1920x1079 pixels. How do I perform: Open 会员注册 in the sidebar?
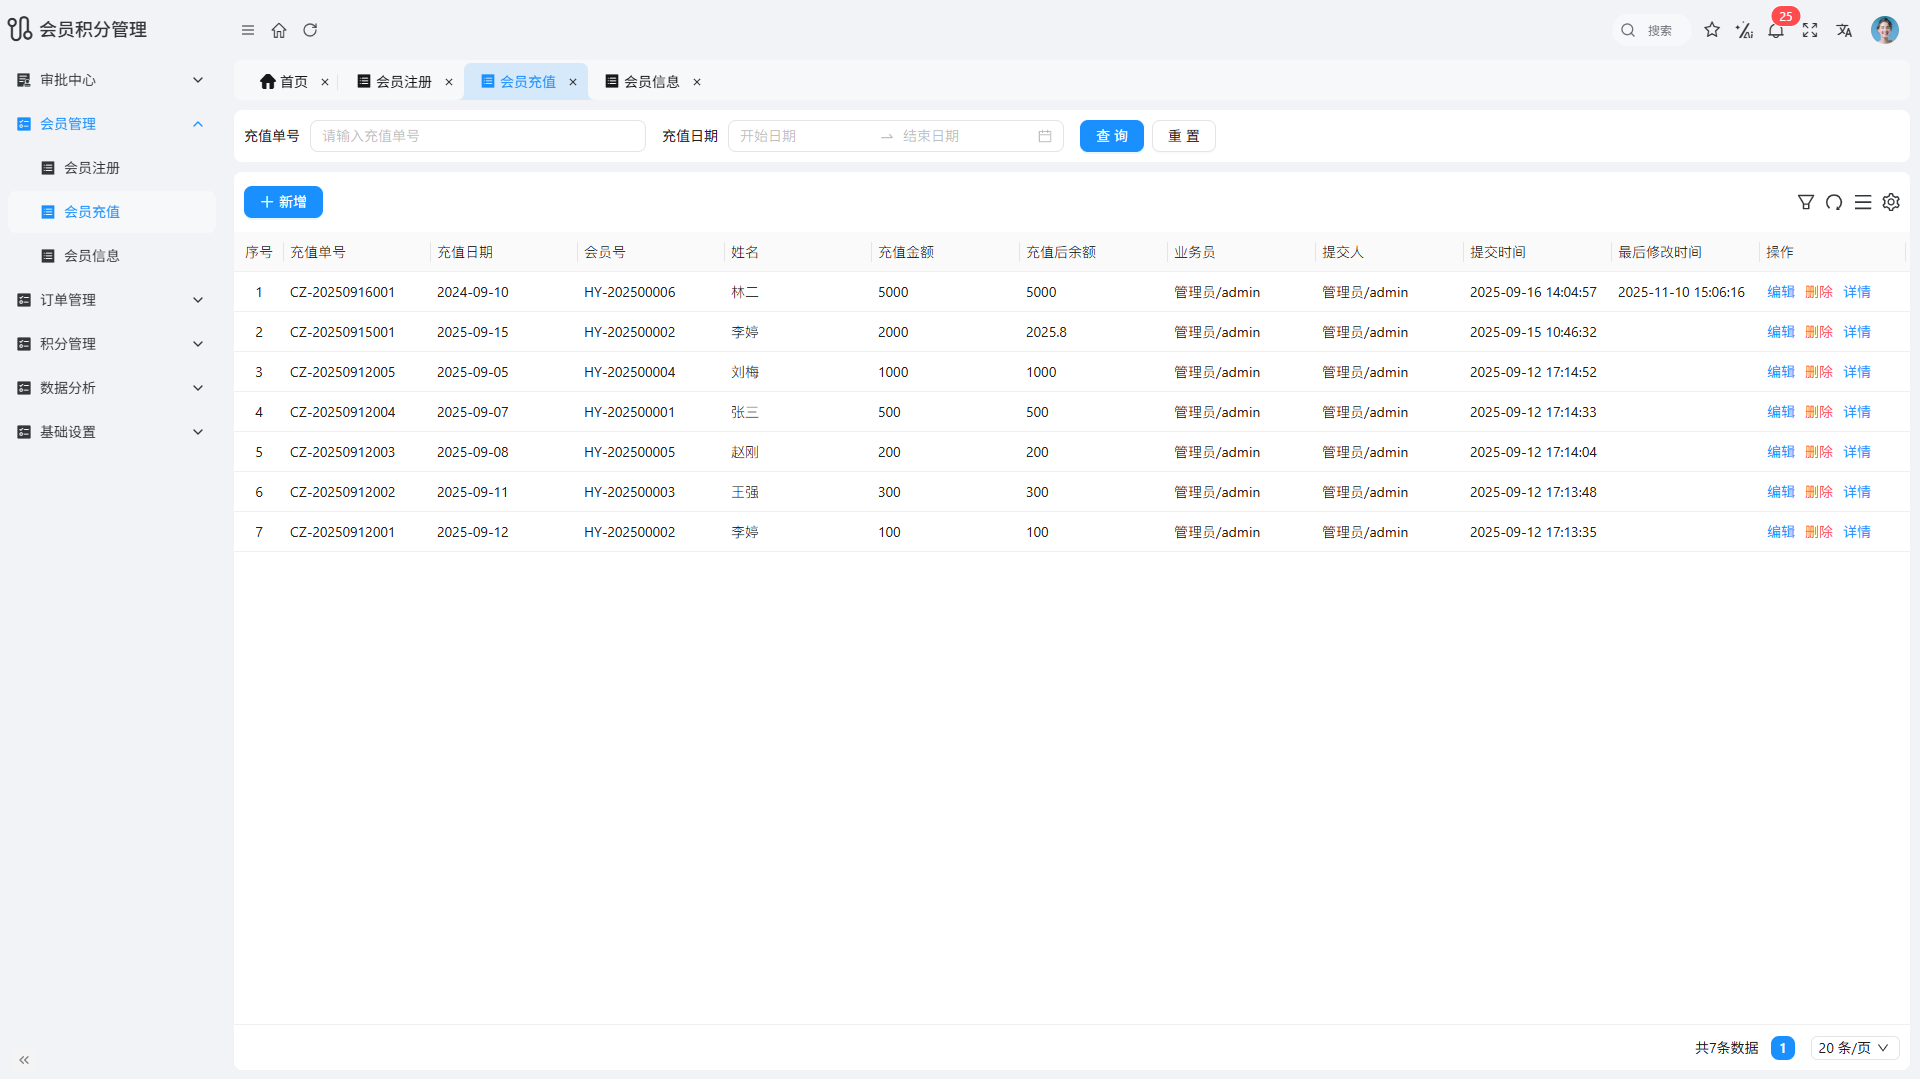(x=92, y=168)
